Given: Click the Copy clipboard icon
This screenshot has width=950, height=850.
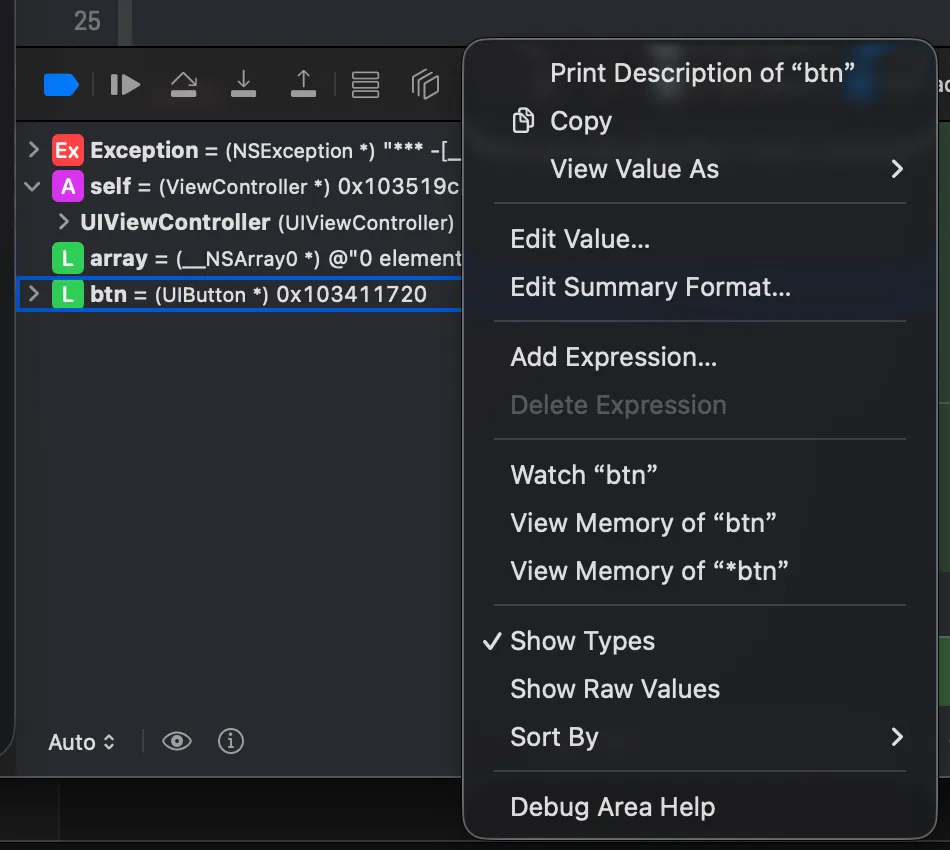Looking at the screenshot, I should [x=523, y=121].
